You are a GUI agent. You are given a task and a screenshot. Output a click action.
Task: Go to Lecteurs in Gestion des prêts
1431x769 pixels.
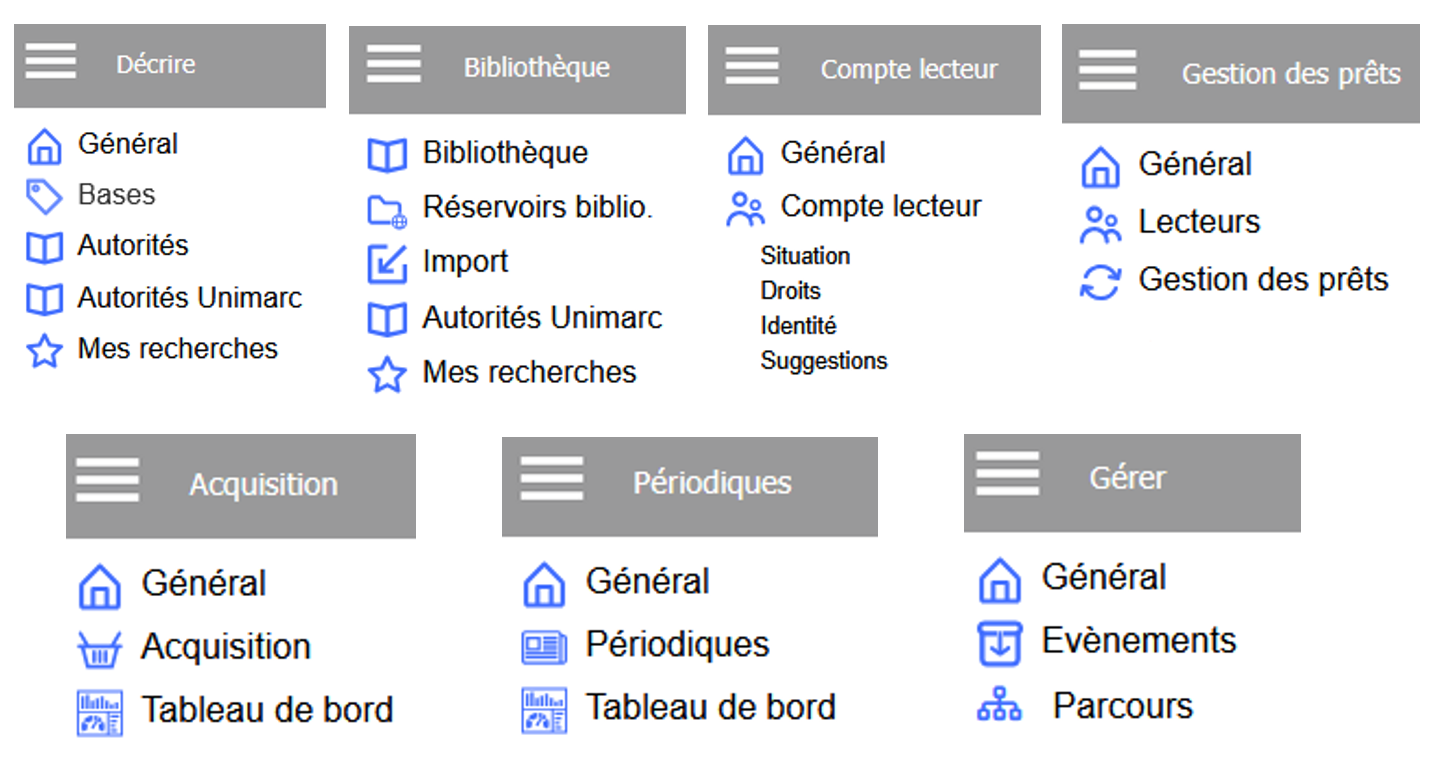click(1199, 222)
